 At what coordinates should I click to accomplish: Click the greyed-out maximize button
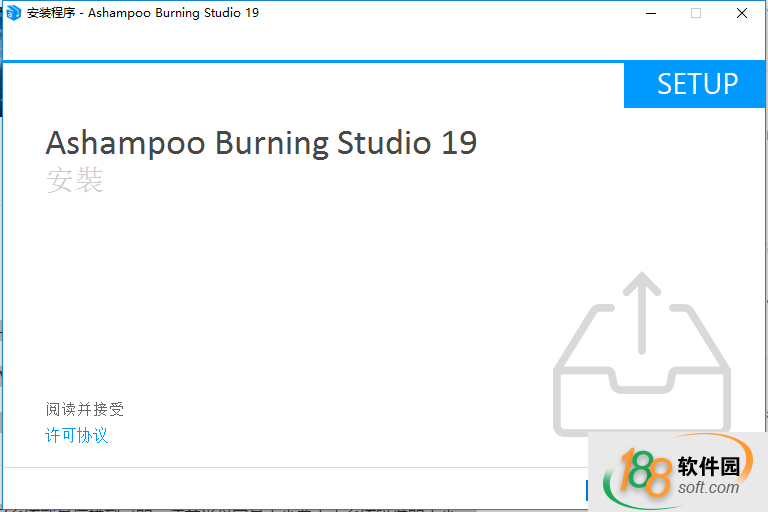(x=696, y=13)
